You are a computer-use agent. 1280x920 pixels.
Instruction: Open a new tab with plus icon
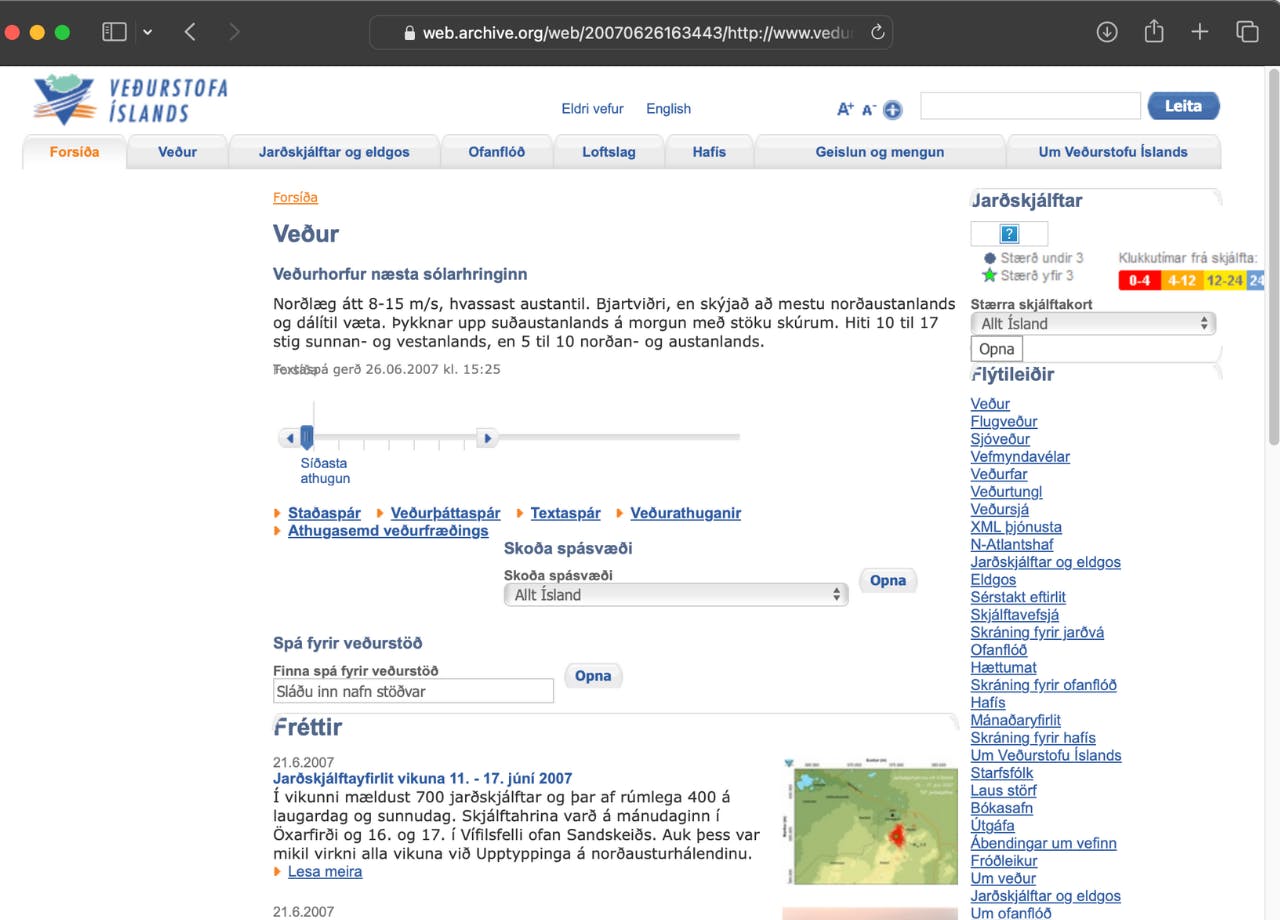(x=1200, y=32)
